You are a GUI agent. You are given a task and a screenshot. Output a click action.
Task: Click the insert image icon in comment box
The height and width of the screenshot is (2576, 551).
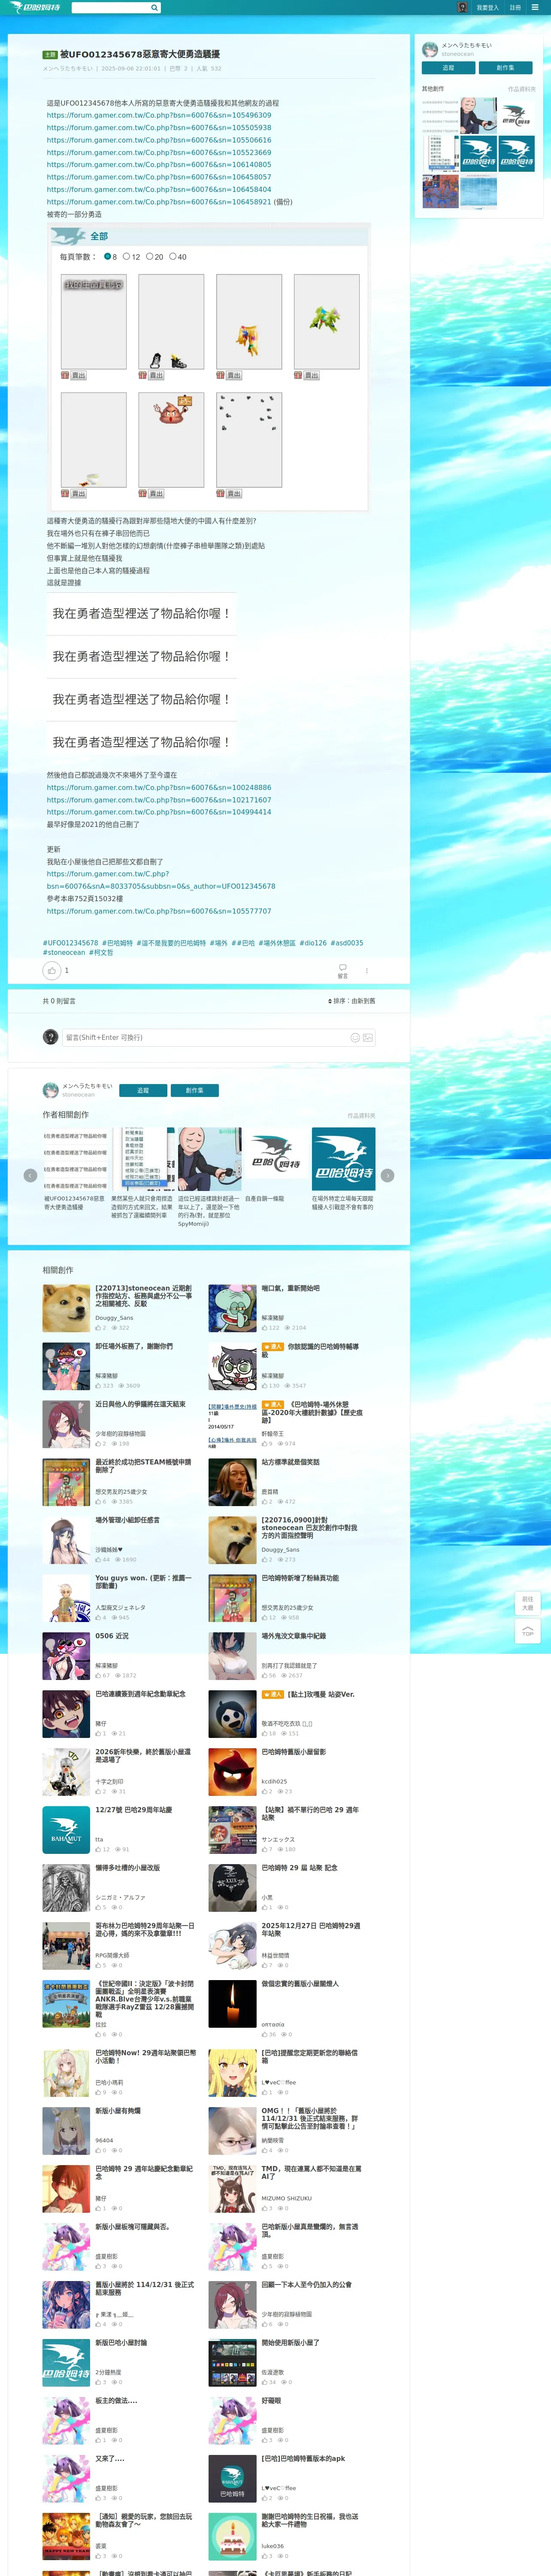coord(368,1038)
